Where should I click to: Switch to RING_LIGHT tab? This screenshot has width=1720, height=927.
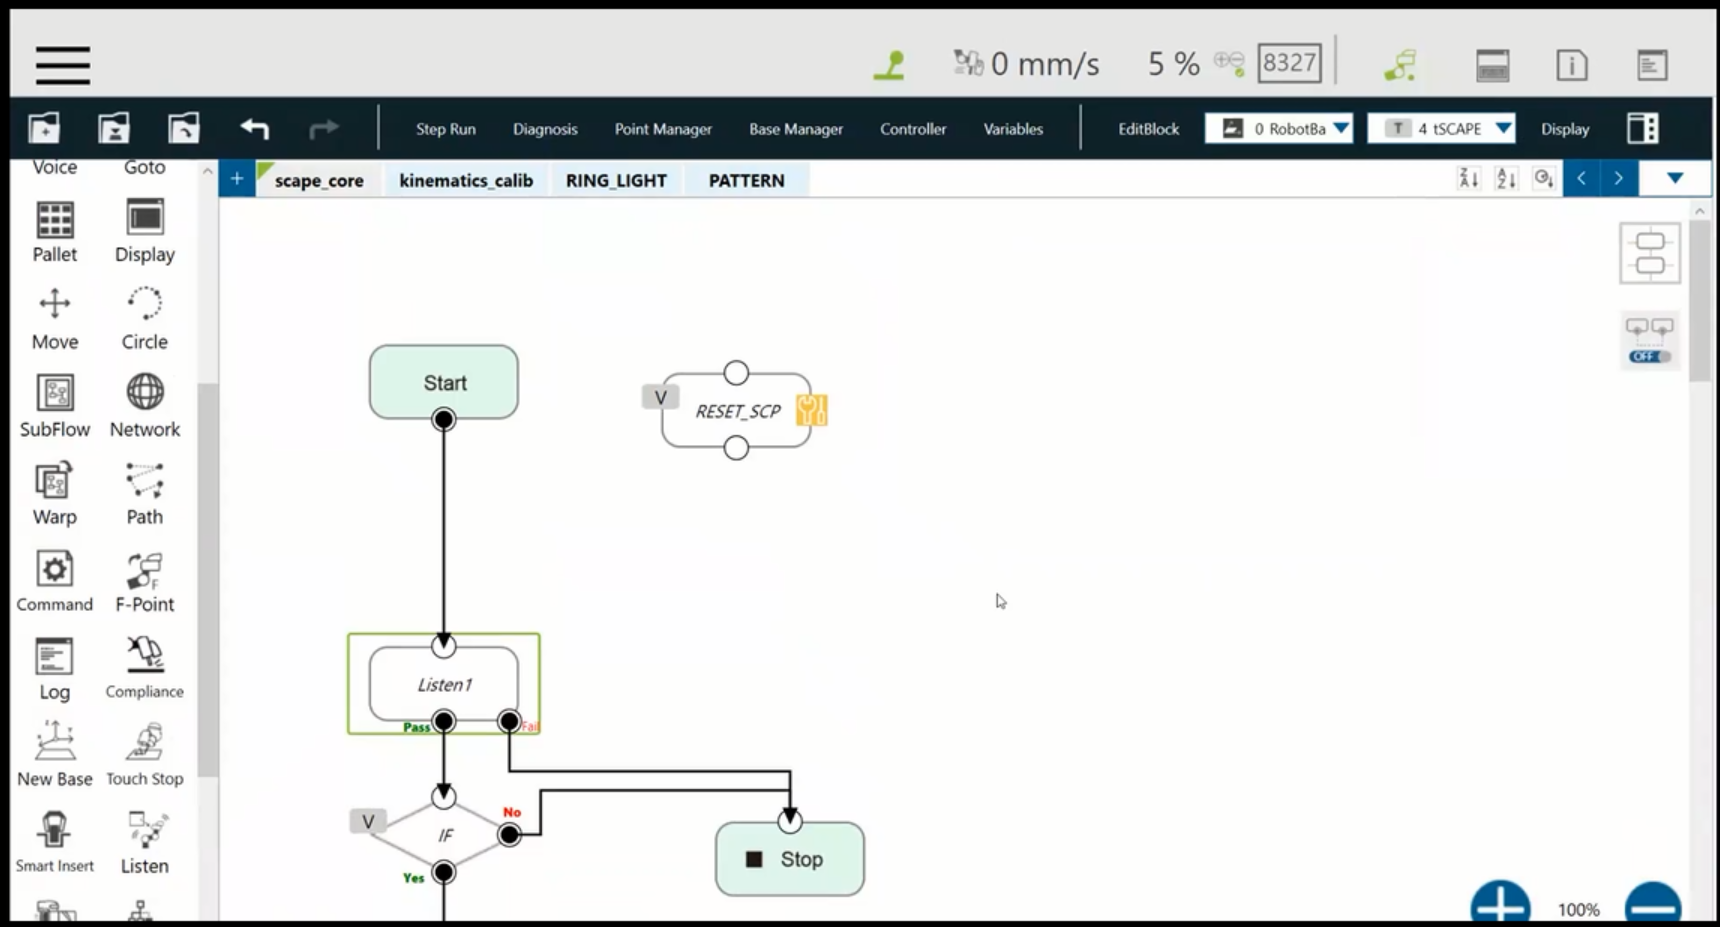tap(616, 180)
